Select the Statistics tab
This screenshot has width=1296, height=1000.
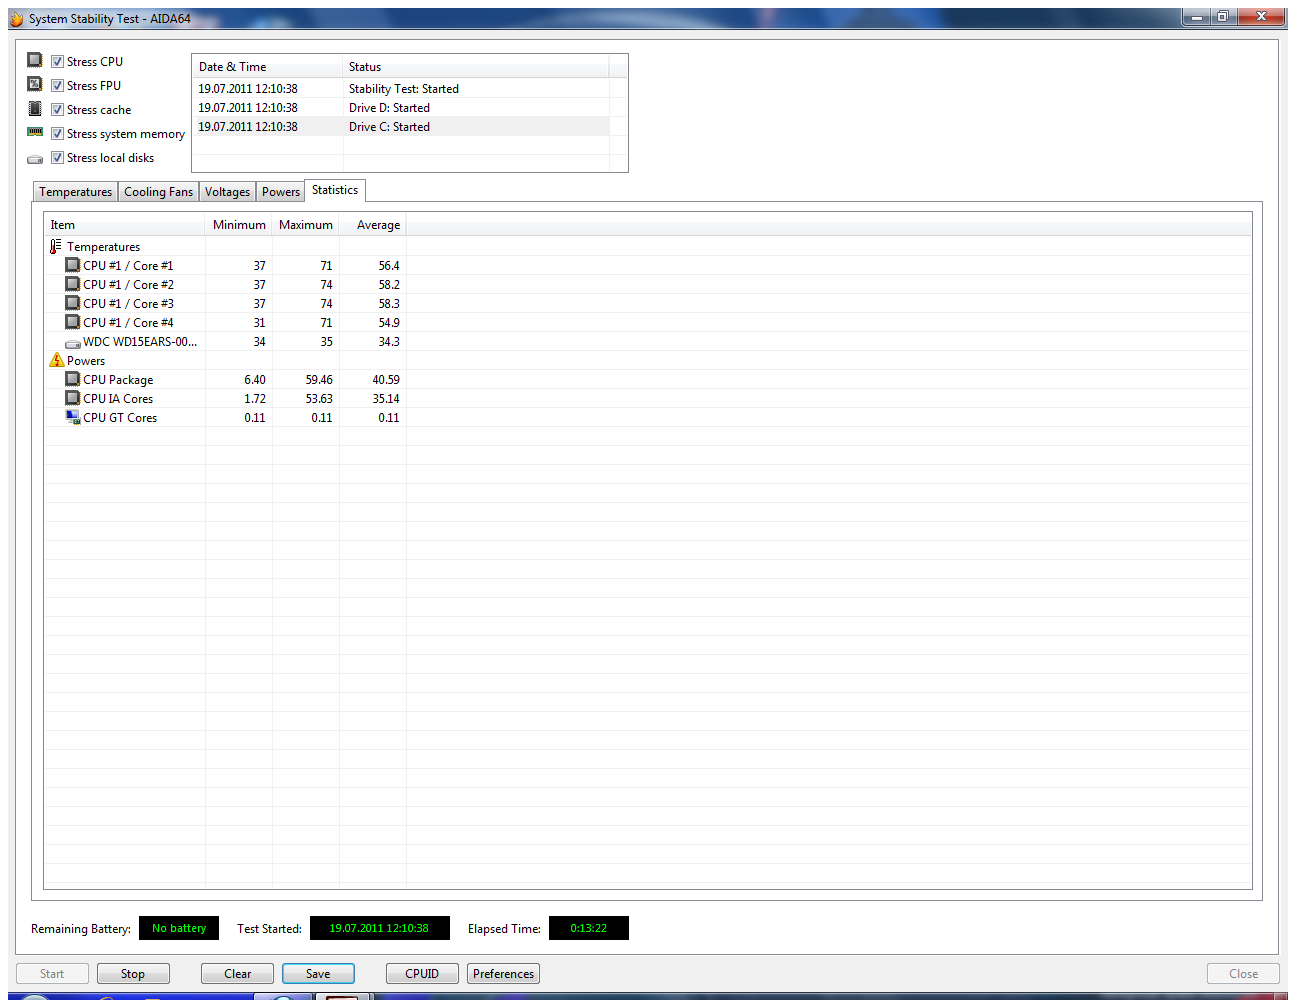pos(335,190)
